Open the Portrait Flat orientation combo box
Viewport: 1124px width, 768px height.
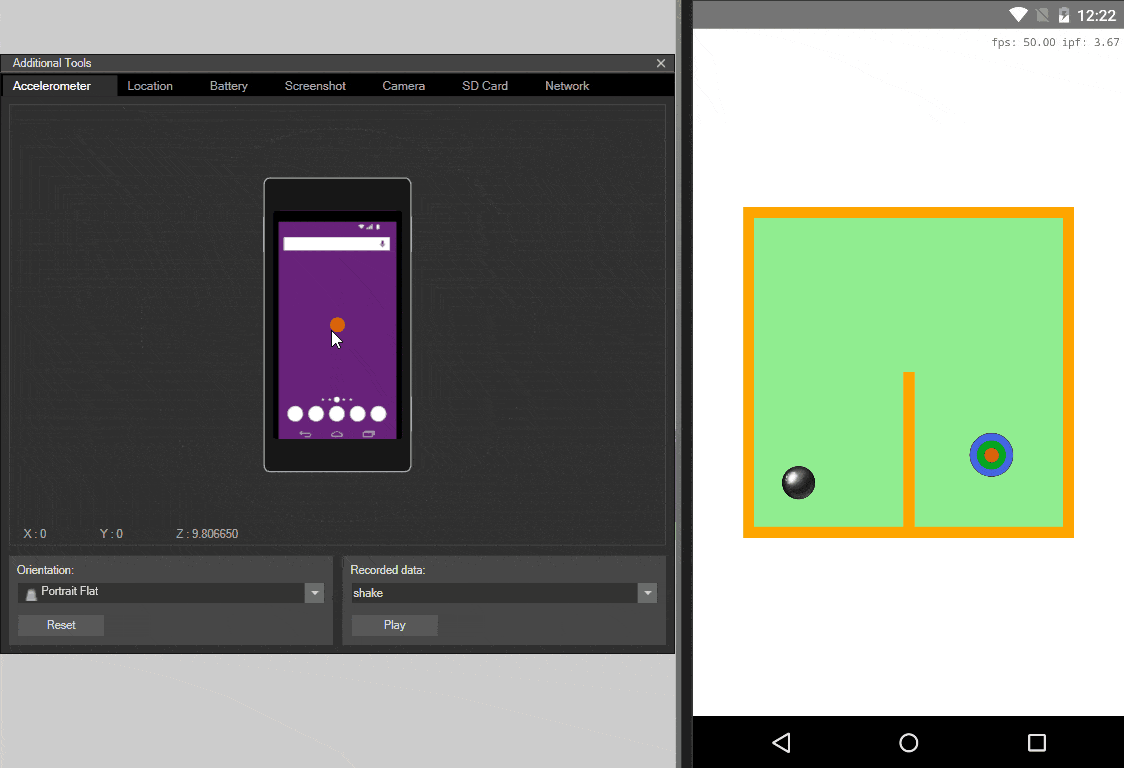[160, 593]
